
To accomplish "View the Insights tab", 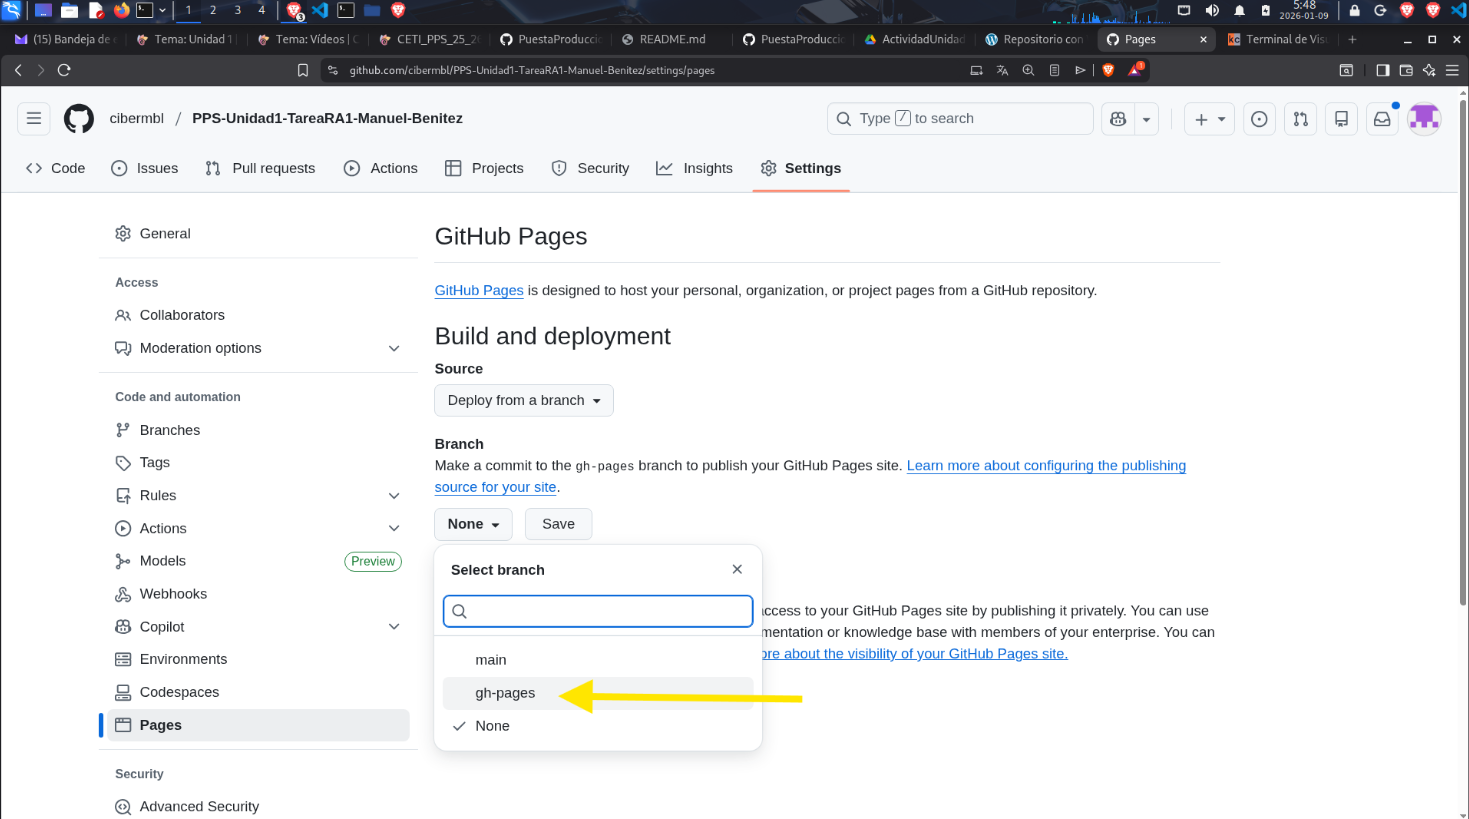I will 695,168.
